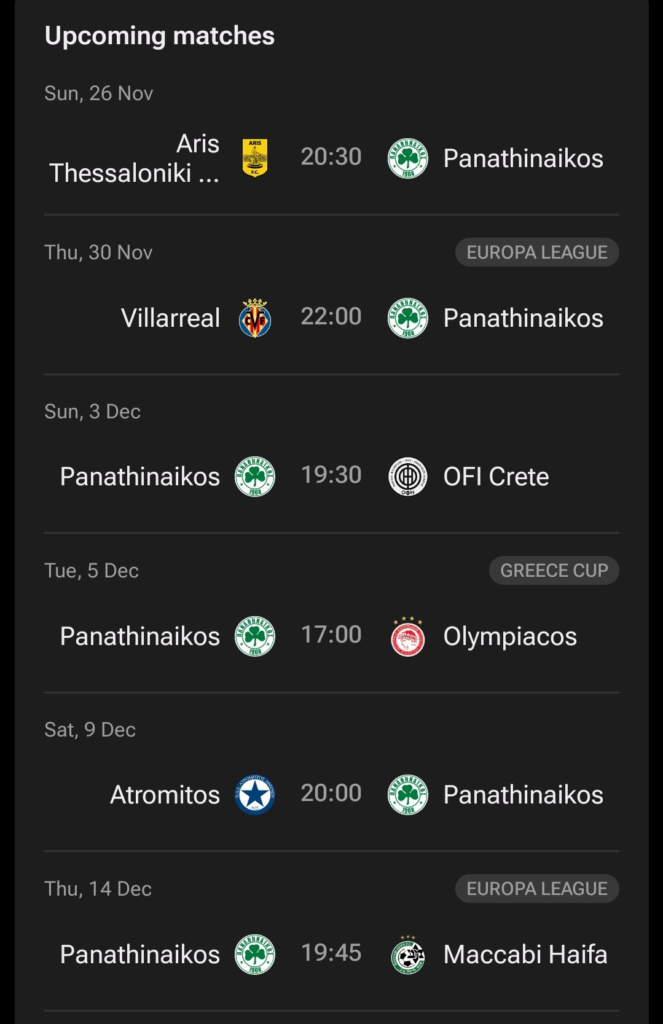
Task: Open the Aris Thessaloniki team name
Action: coord(135,158)
